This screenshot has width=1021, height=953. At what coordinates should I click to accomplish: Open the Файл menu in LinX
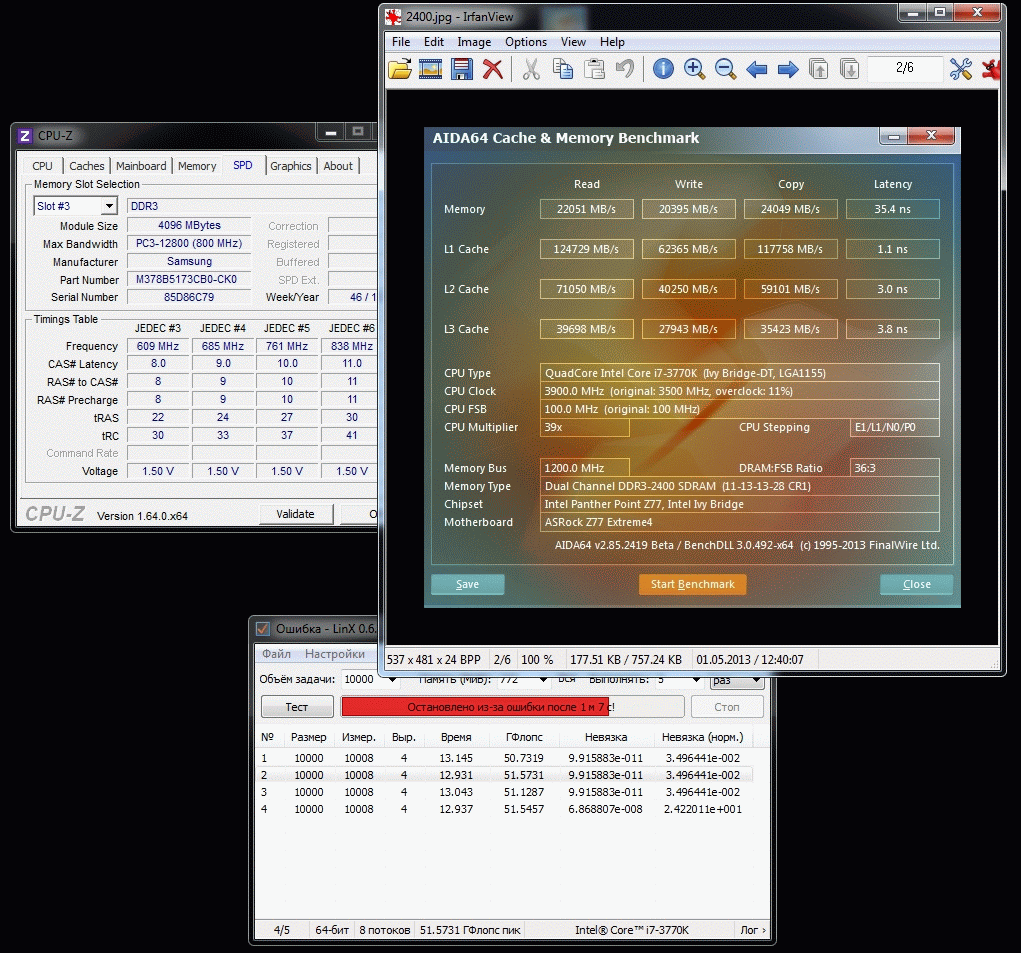pyautogui.click(x=276, y=654)
